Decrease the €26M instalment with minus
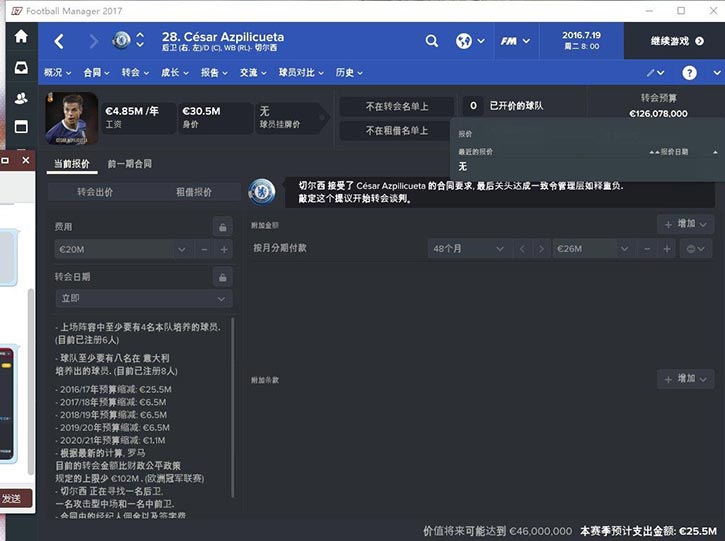The width and height of the screenshot is (725, 541). tap(647, 249)
